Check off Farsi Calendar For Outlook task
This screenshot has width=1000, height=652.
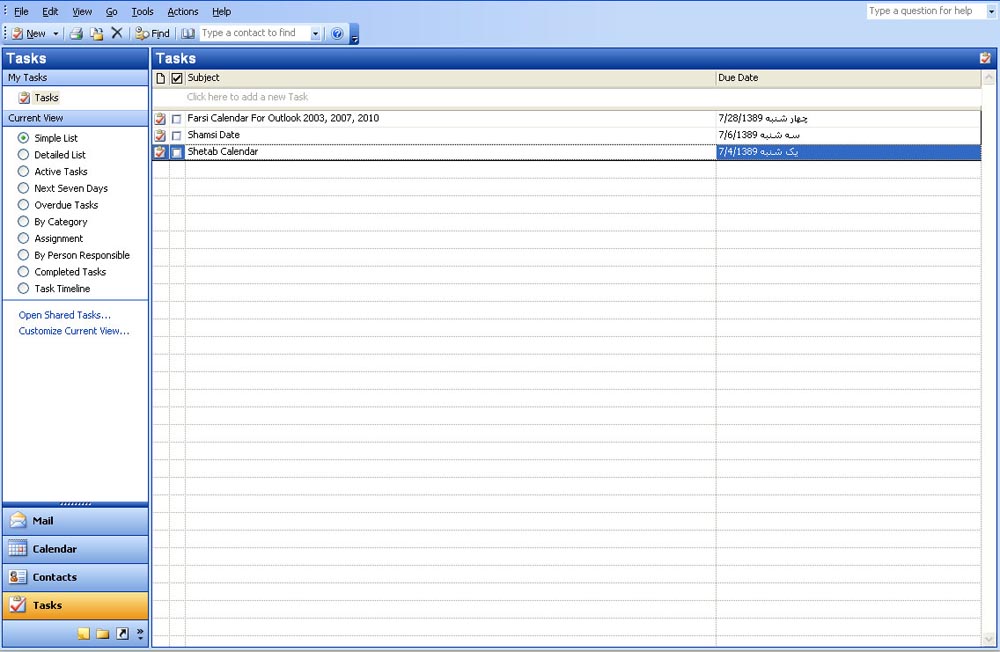click(x=177, y=119)
